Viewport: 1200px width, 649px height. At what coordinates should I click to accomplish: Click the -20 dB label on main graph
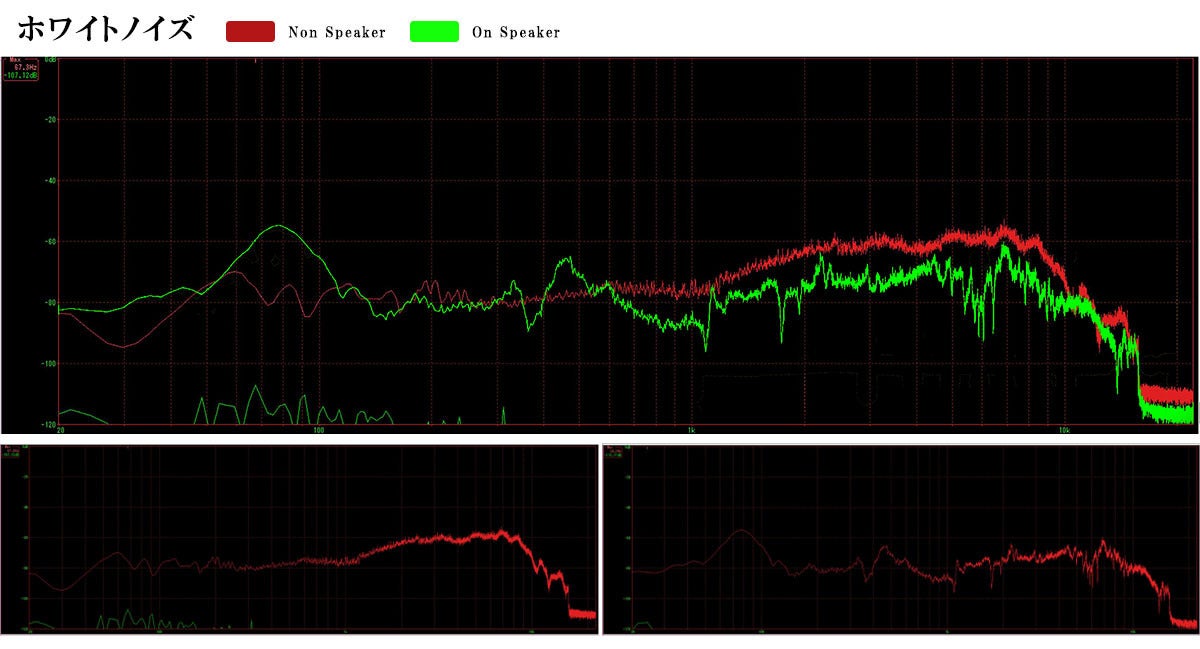click(x=50, y=120)
